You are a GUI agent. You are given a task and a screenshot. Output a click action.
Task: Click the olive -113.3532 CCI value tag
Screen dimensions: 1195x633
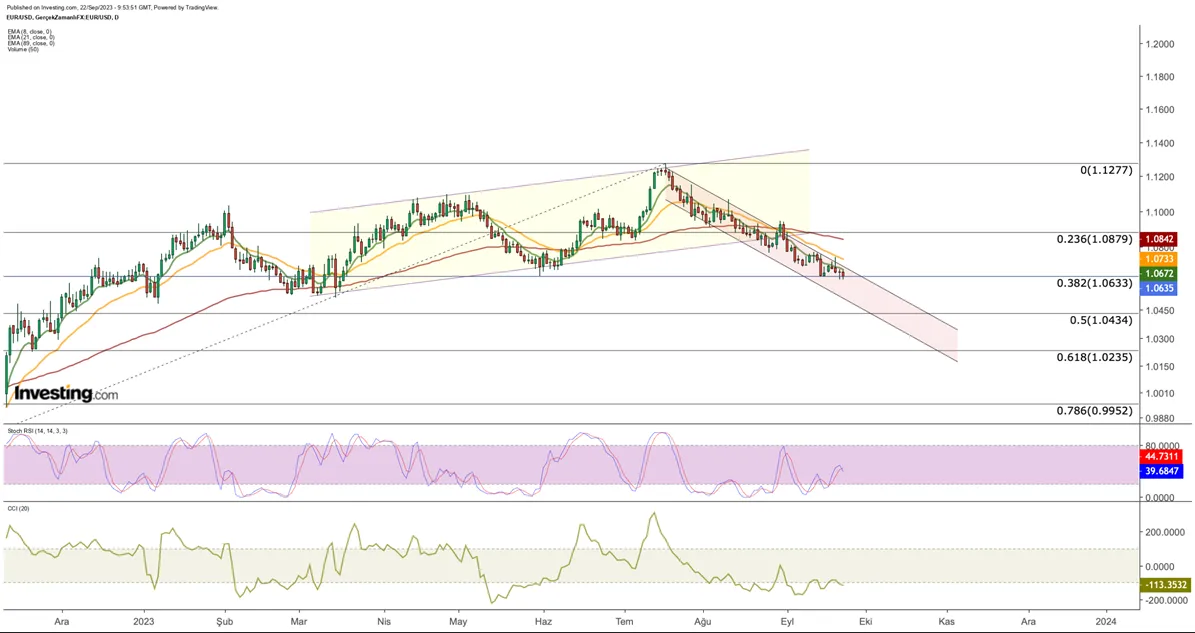1165,585
